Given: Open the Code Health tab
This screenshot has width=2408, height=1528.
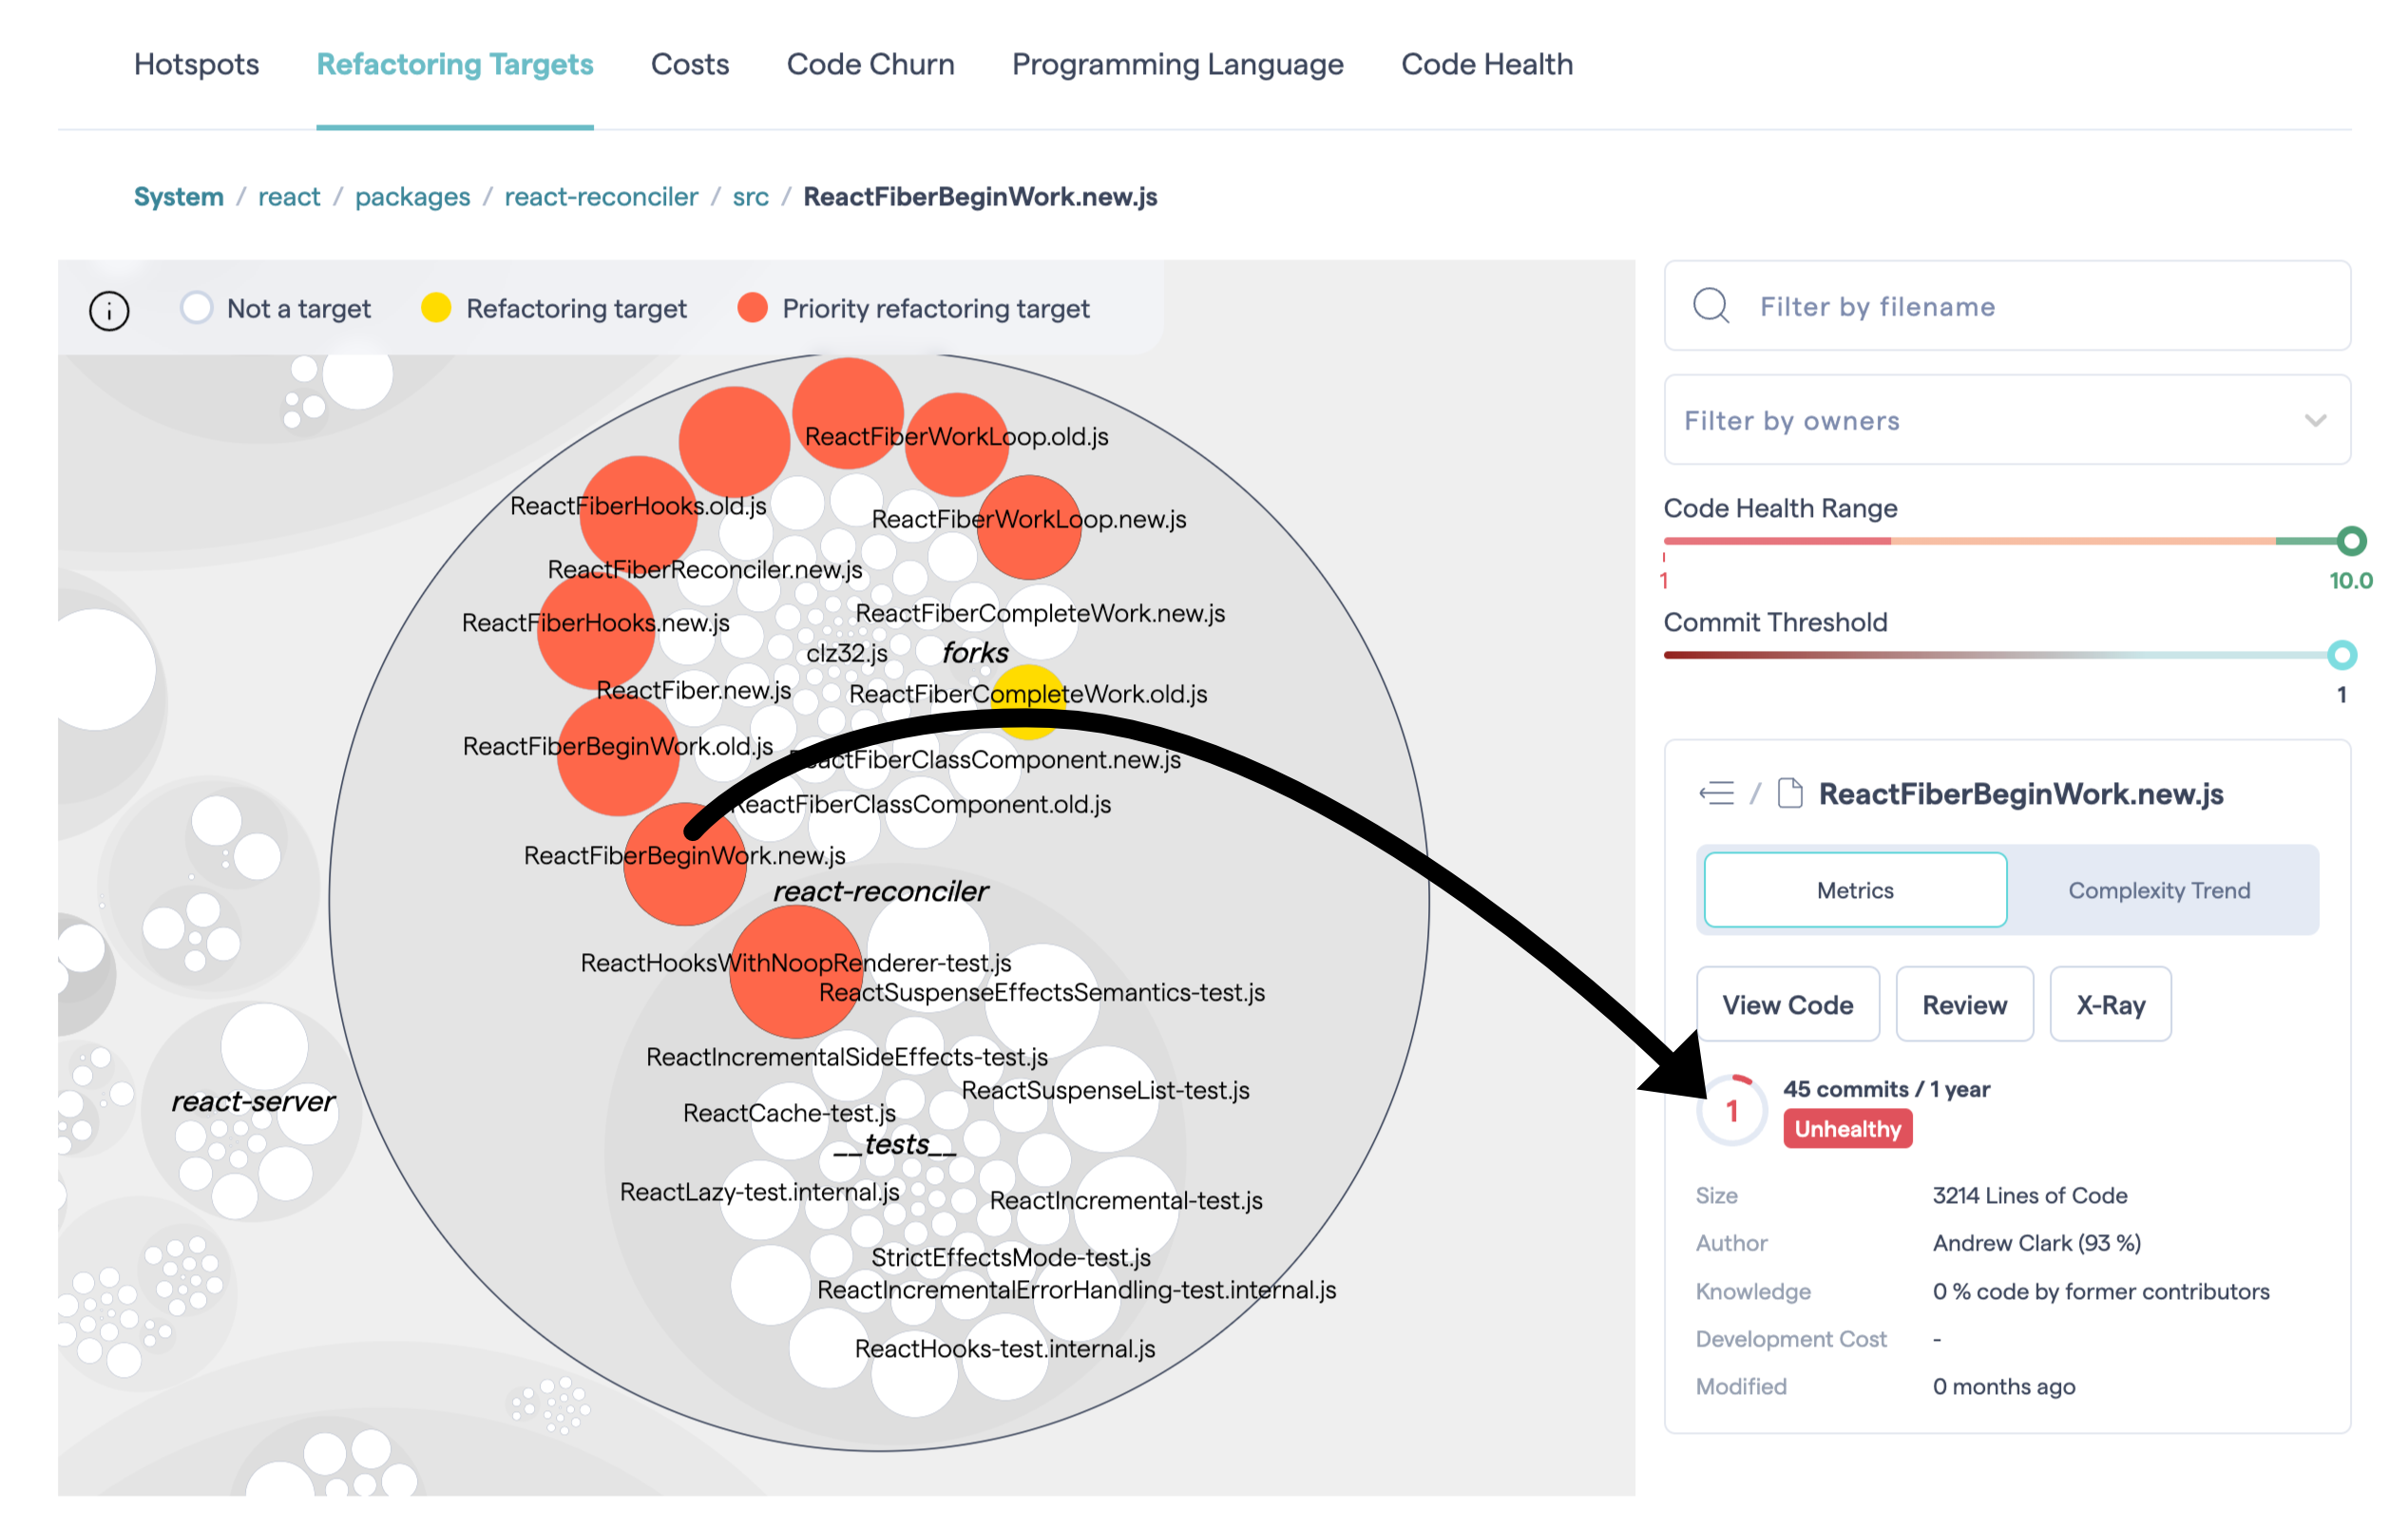Looking at the screenshot, I should click(x=1487, y=64).
